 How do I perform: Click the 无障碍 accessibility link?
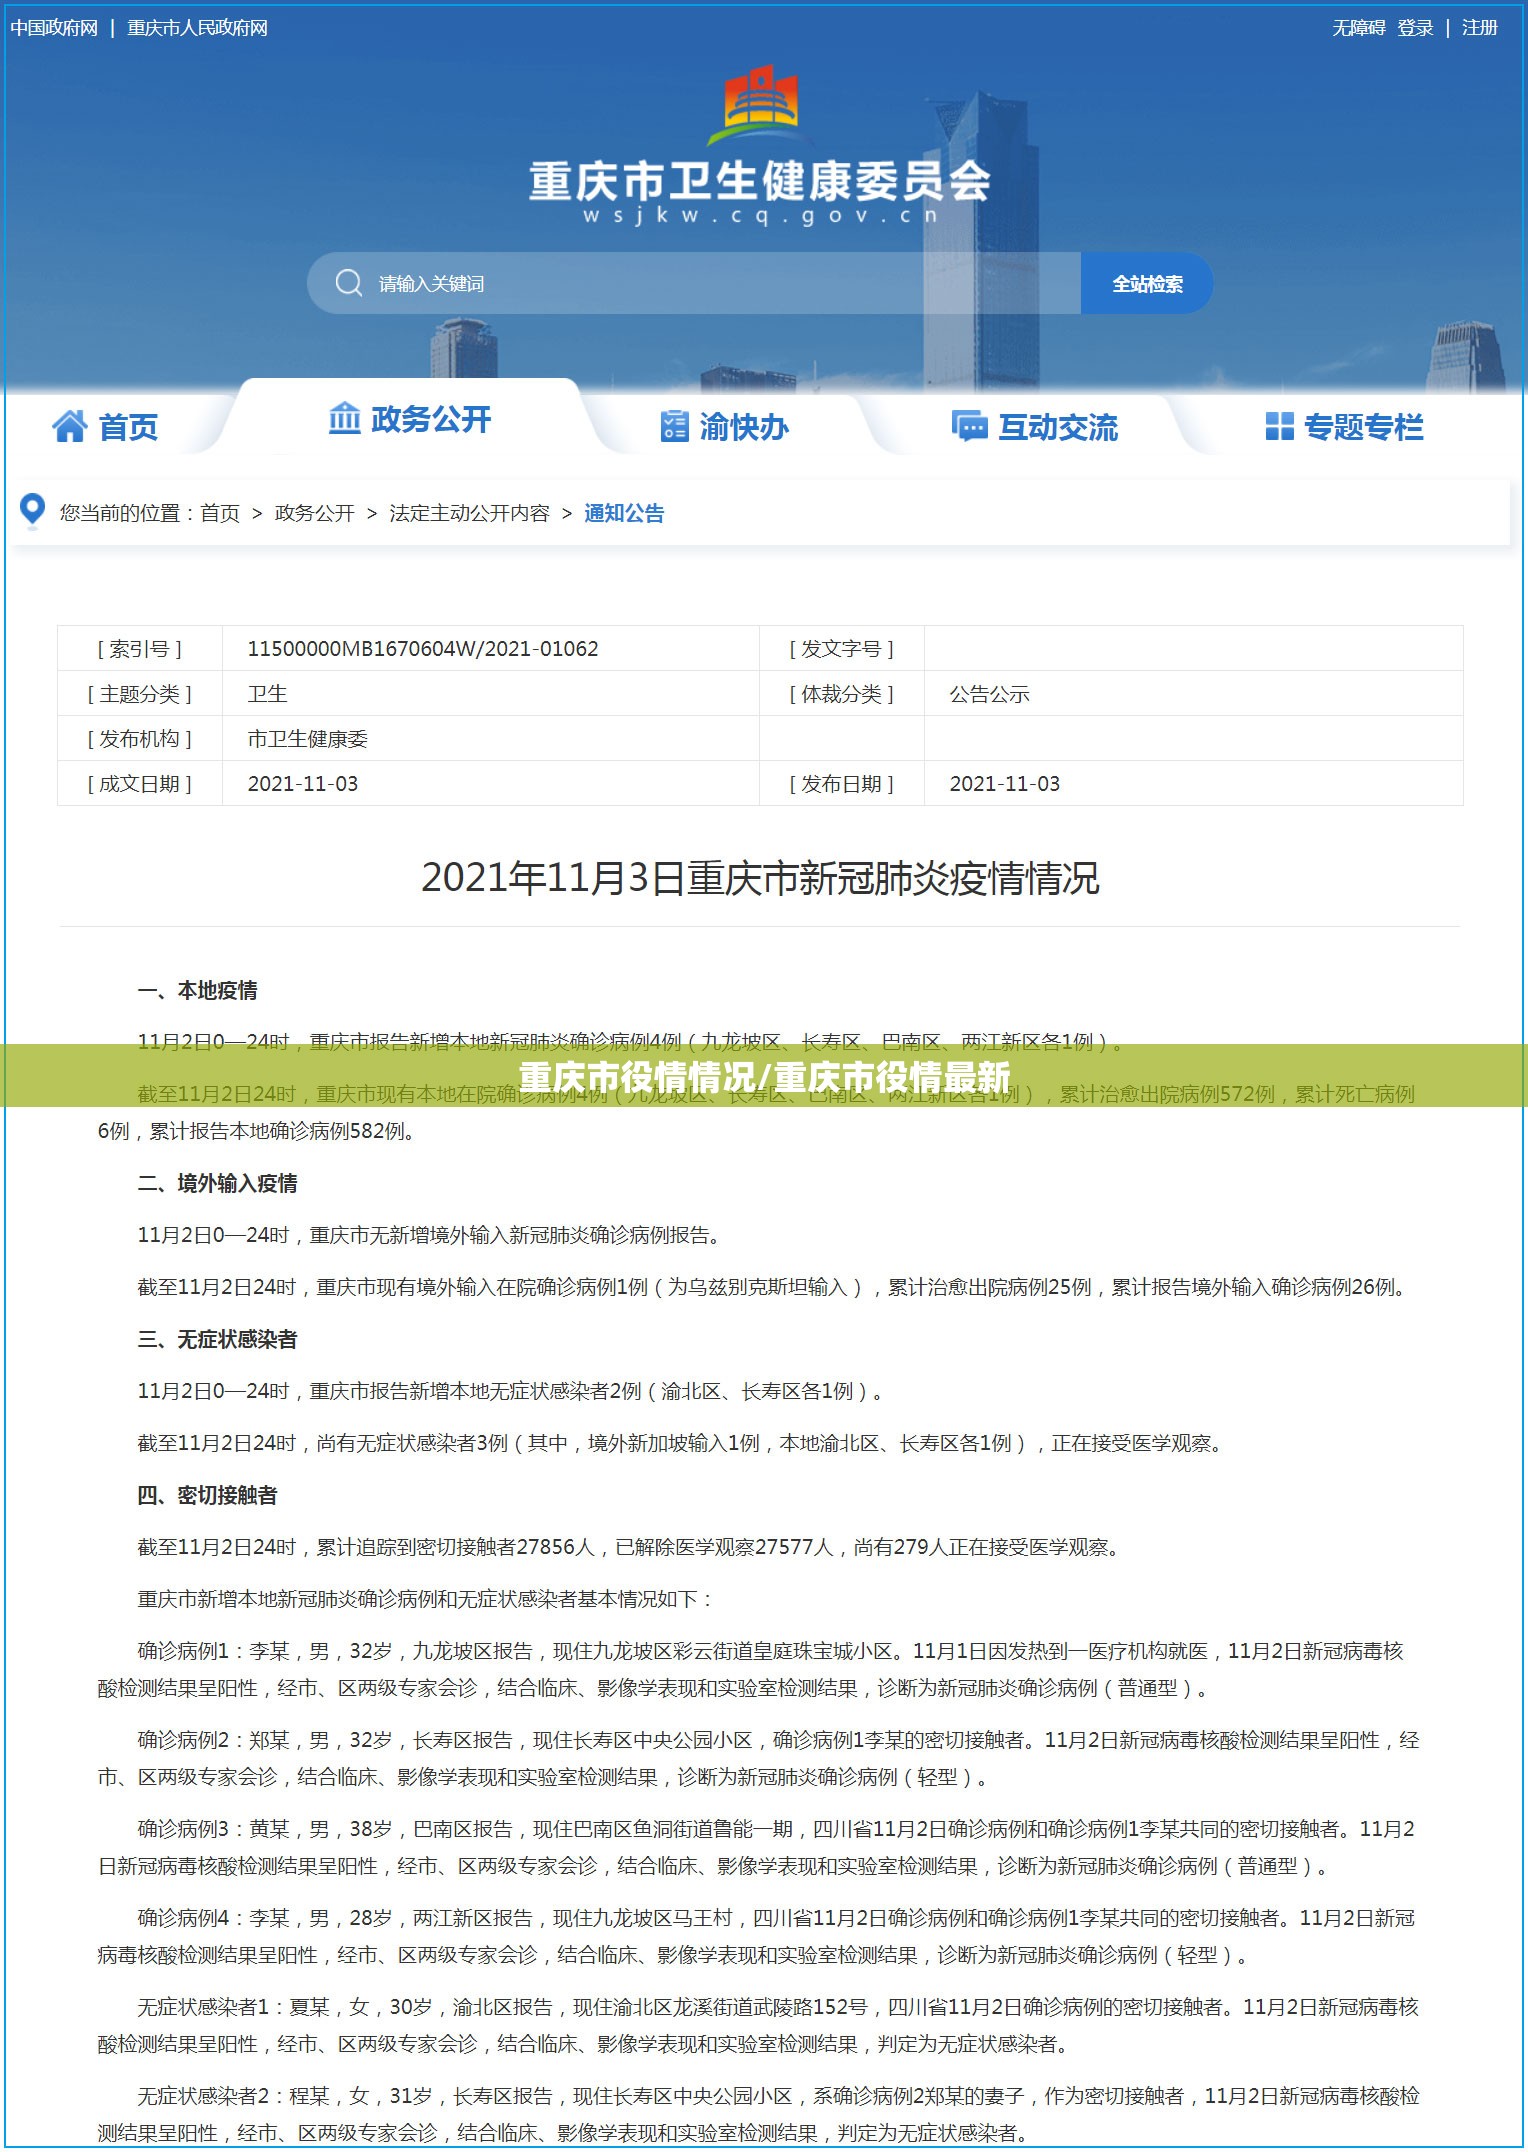pyautogui.click(x=1359, y=28)
